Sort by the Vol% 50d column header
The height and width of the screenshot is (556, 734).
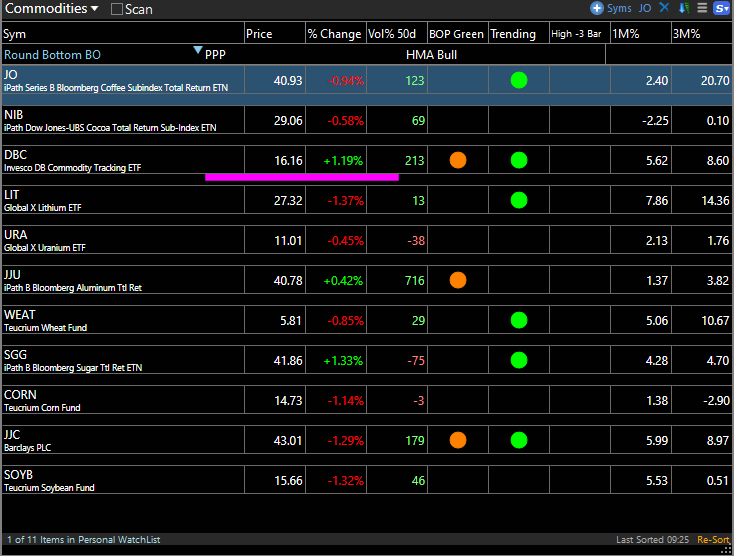tap(396, 34)
